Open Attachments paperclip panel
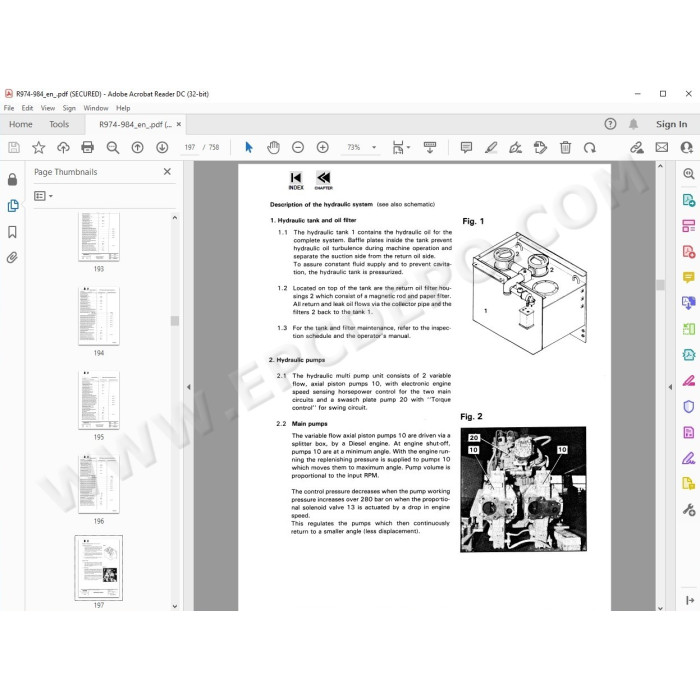 click(12, 258)
